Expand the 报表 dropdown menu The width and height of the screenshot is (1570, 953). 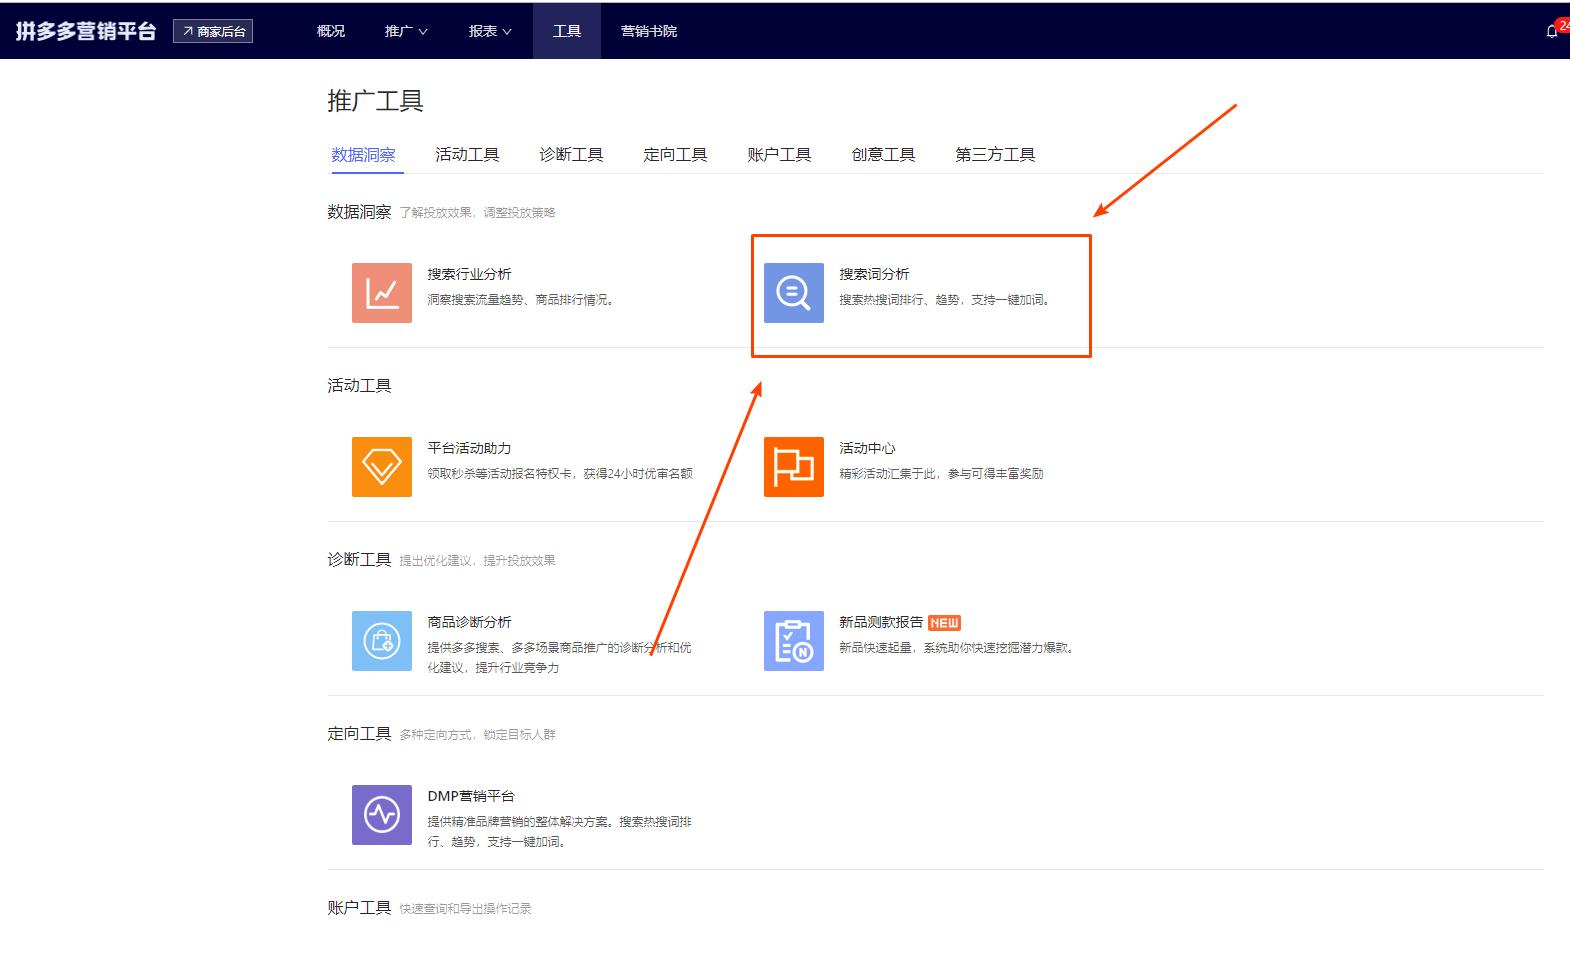pos(490,31)
